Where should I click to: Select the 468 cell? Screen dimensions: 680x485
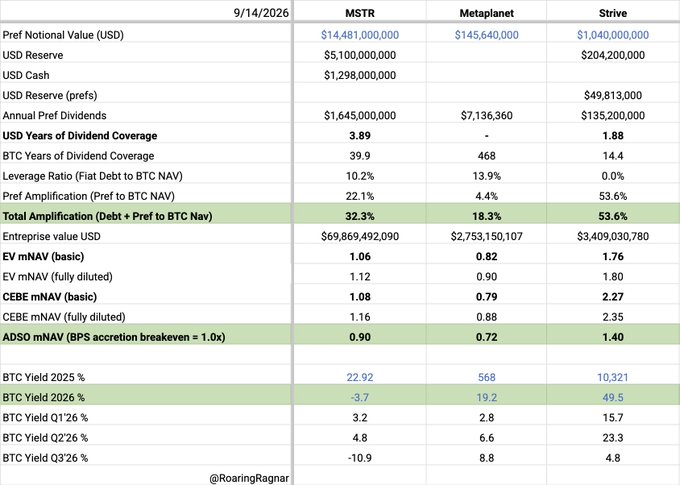click(487, 156)
